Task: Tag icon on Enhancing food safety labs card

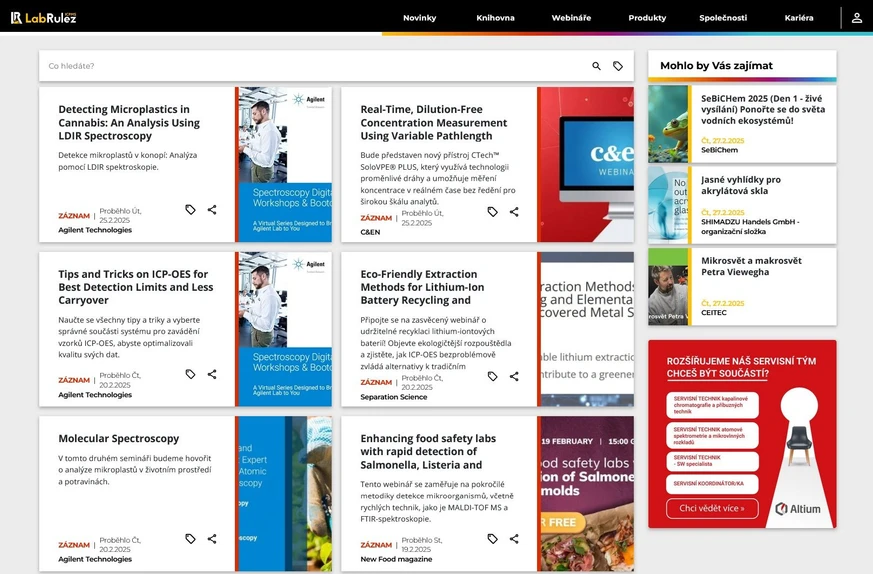Action: point(493,539)
